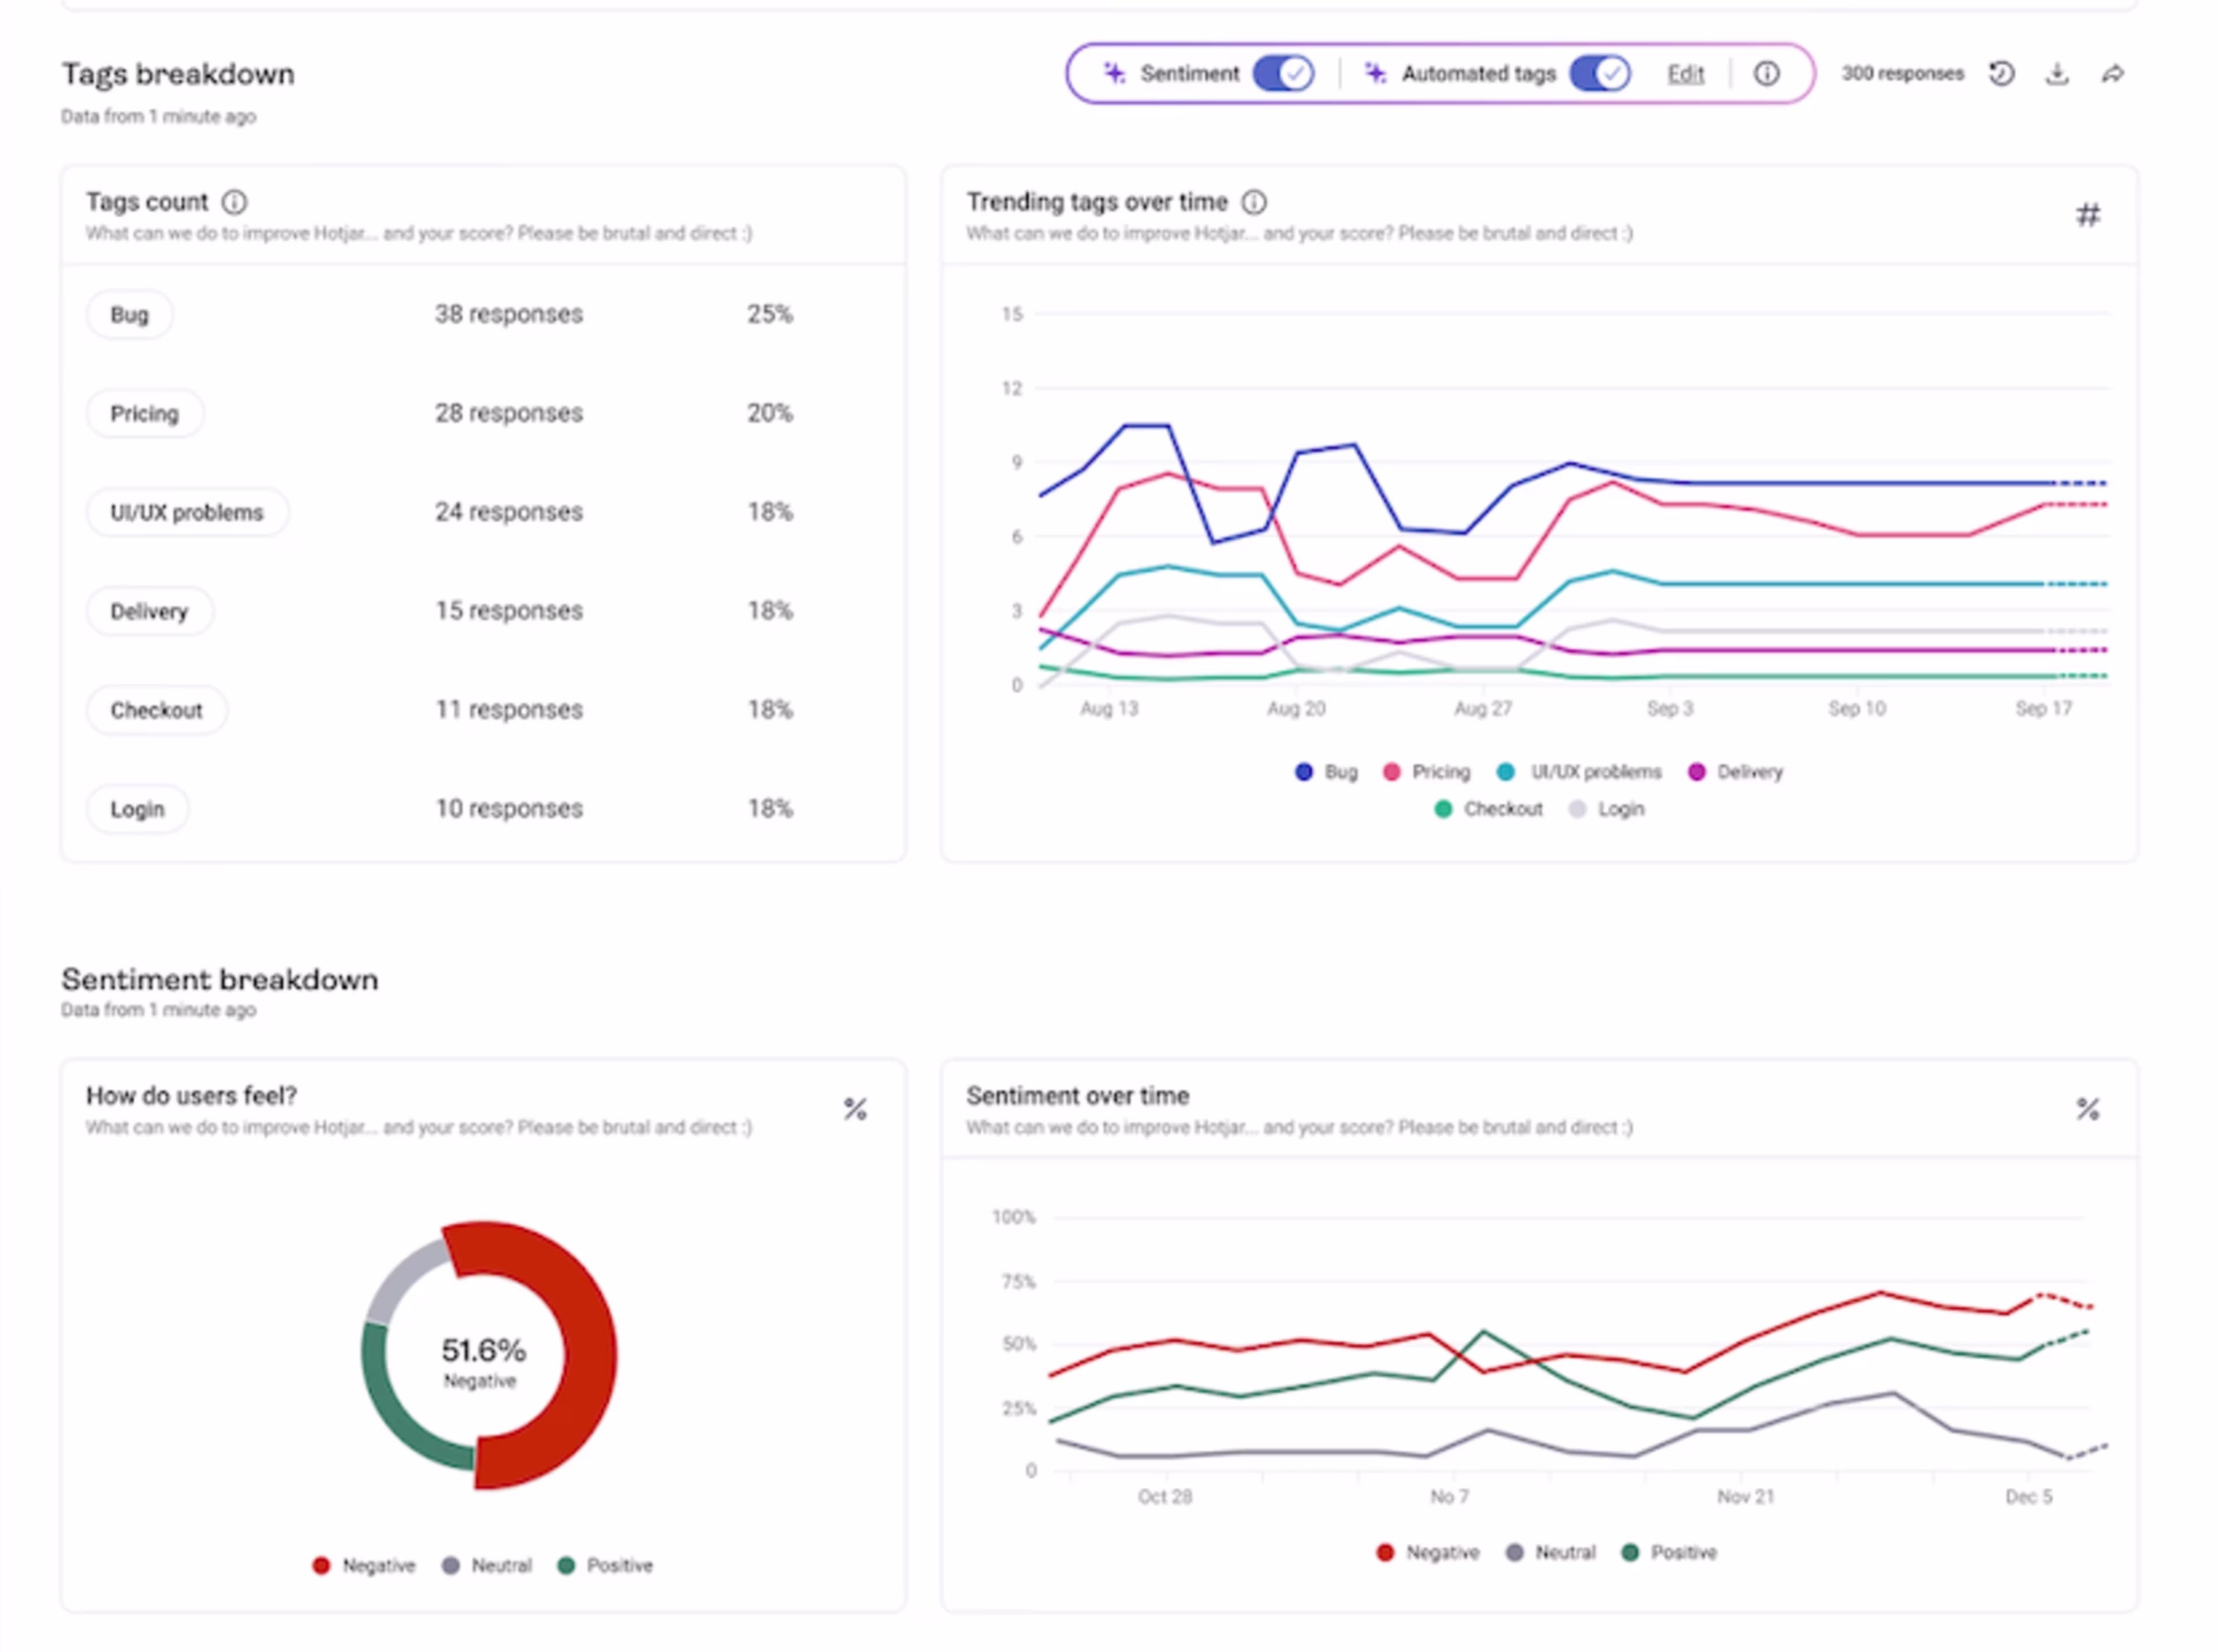Toggle the Automated tags switch
This screenshot has height=1652, width=2218.
click(1599, 73)
